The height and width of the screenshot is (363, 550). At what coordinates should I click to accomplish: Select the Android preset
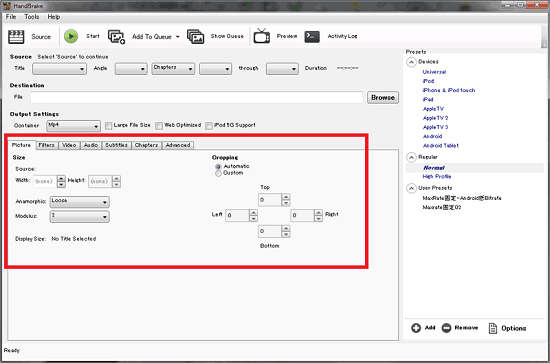point(432,136)
